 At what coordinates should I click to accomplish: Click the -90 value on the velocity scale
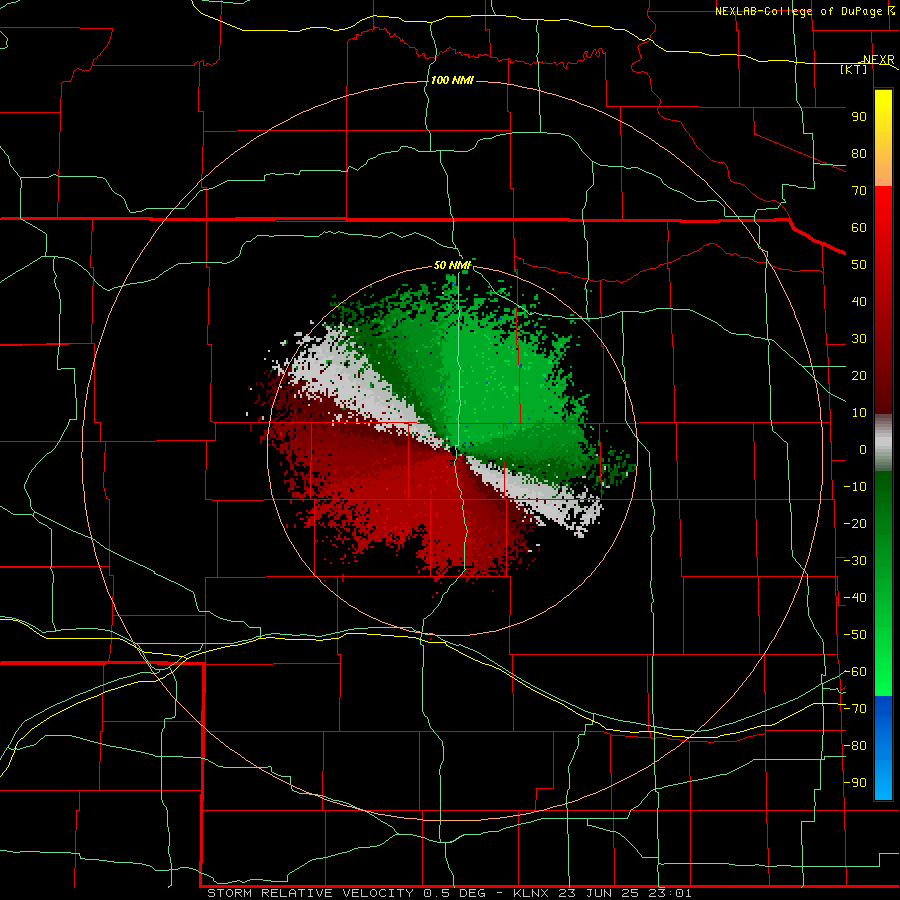pos(855,783)
